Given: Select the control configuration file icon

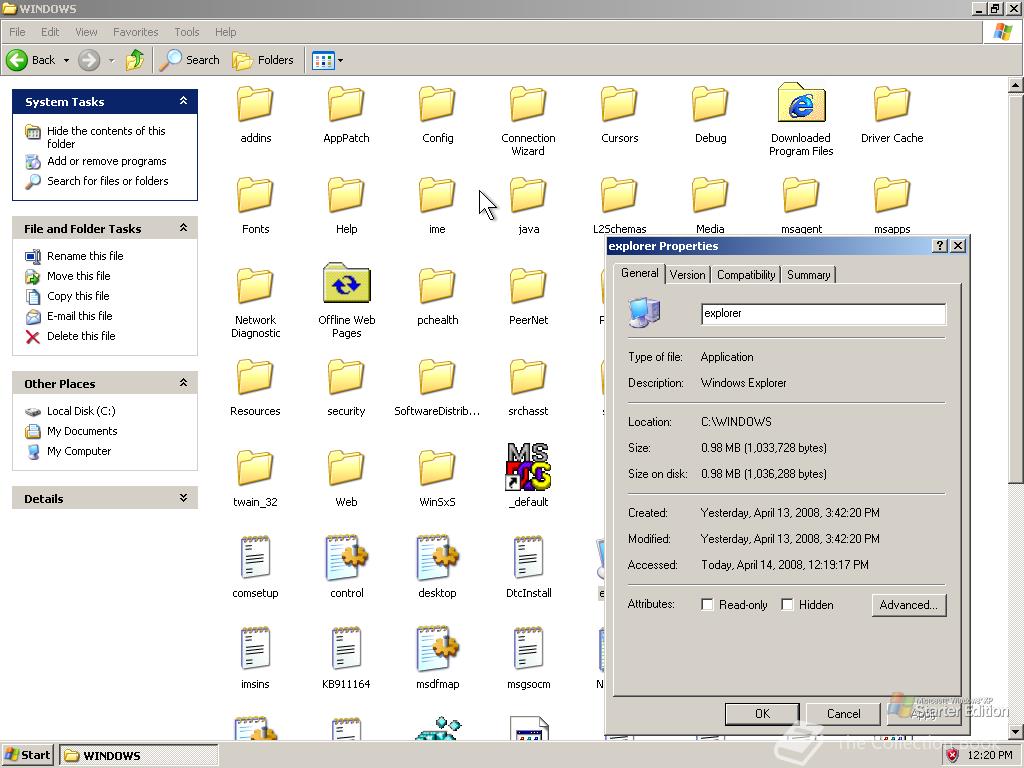Looking at the screenshot, I should coord(346,558).
